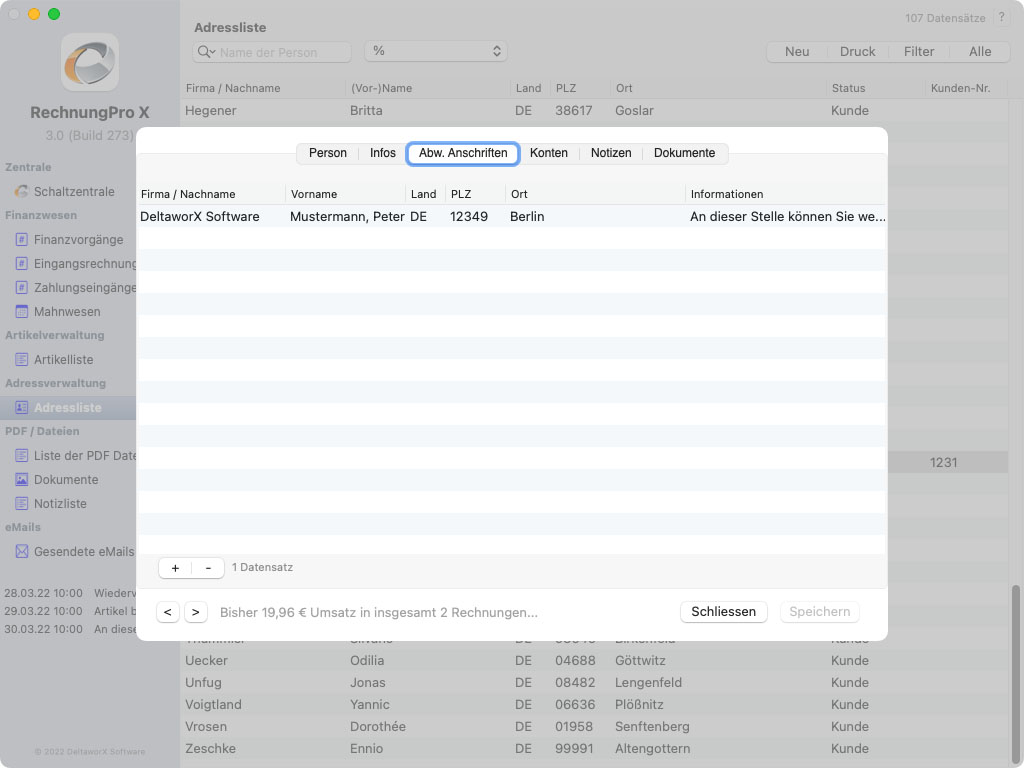The image size is (1024, 768).
Task: Expand the percent sign popup menu
Action: 436,51
